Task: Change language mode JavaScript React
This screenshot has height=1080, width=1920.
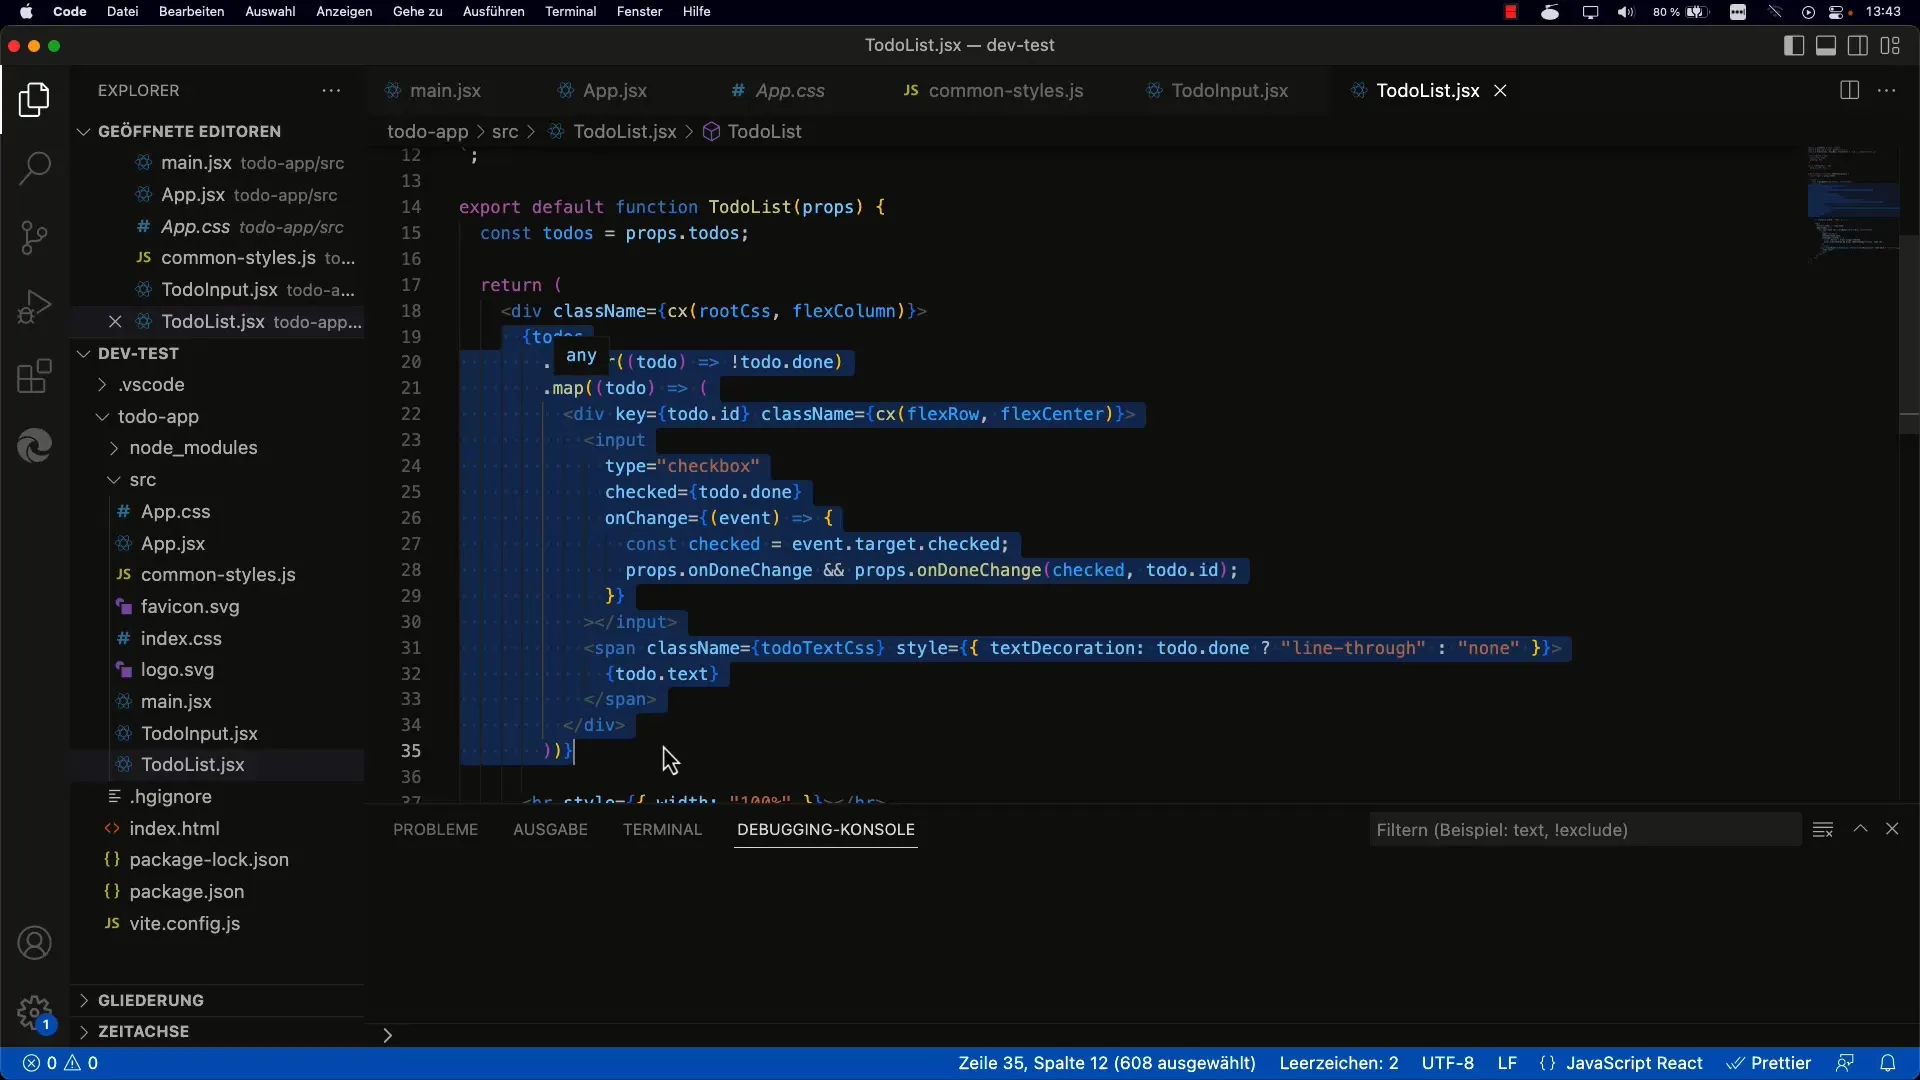Action: pos(1634,1063)
